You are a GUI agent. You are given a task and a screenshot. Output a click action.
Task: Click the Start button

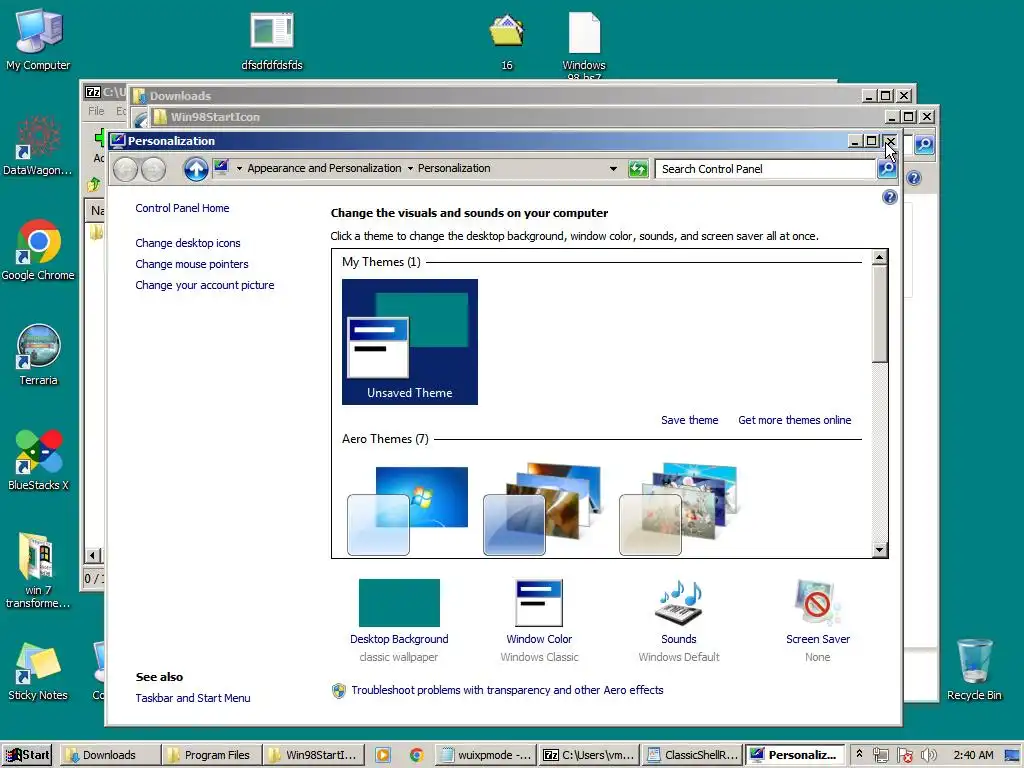(x=28, y=755)
